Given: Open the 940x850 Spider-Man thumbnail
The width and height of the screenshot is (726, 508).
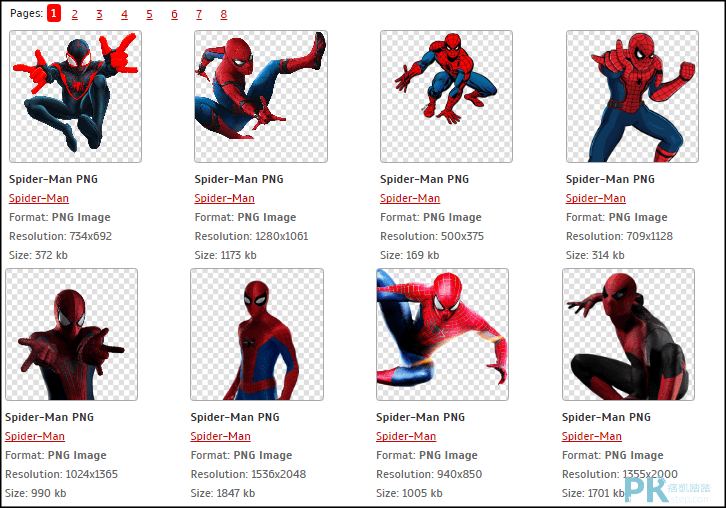Looking at the screenshot, I should click(x=443, y=334).
